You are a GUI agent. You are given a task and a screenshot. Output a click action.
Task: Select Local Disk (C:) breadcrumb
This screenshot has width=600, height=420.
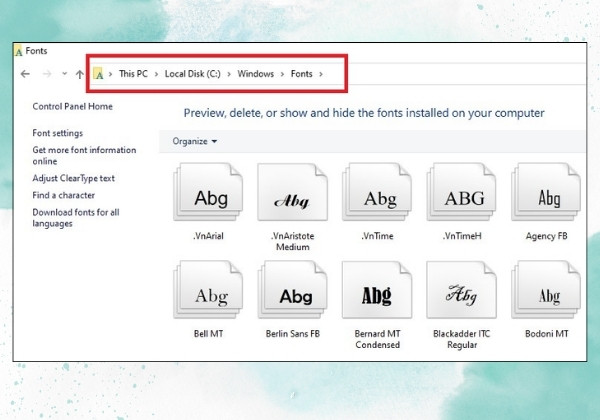192,74
